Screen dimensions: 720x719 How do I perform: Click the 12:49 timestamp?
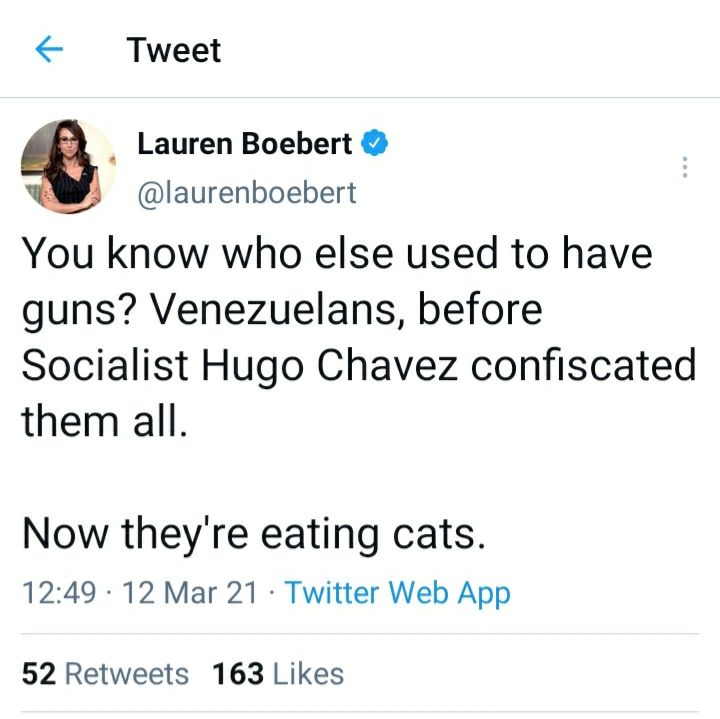[60, 592]
